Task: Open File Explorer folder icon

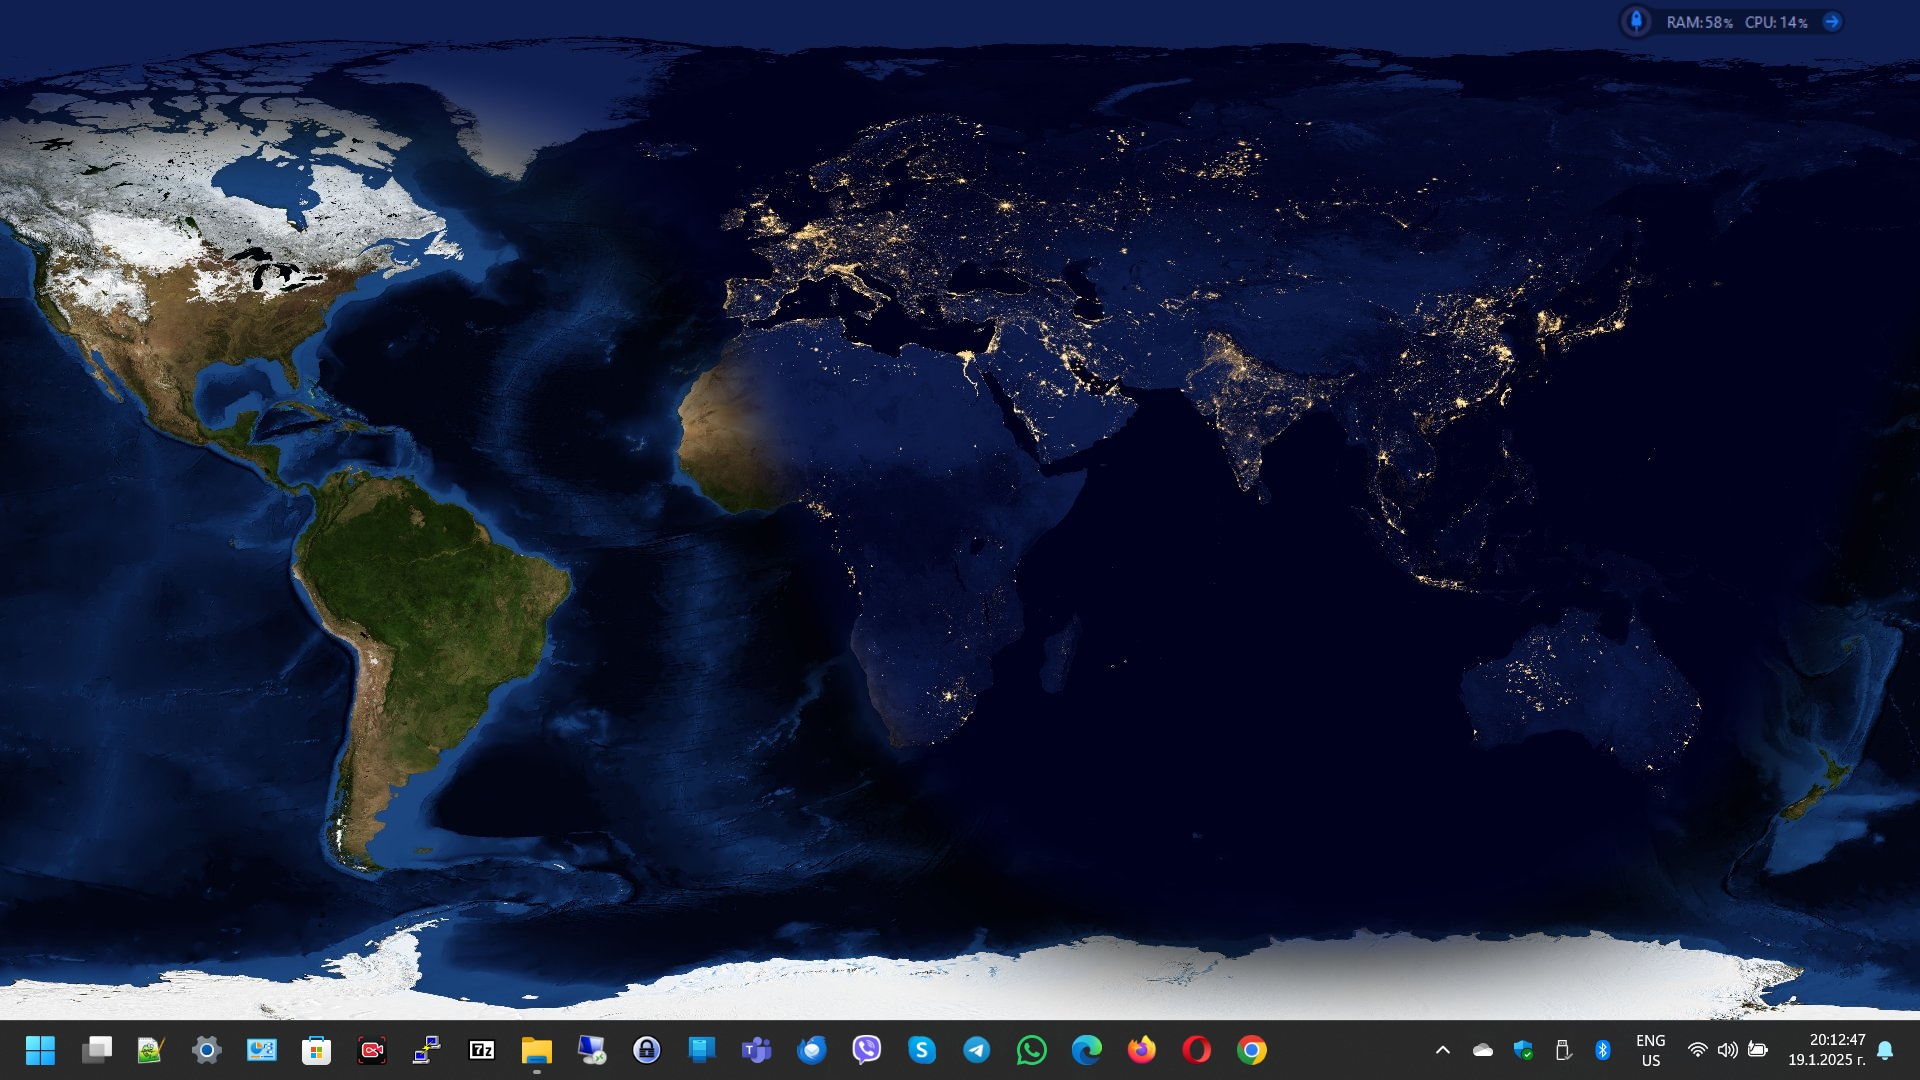Action: (x=537, y=1050)
